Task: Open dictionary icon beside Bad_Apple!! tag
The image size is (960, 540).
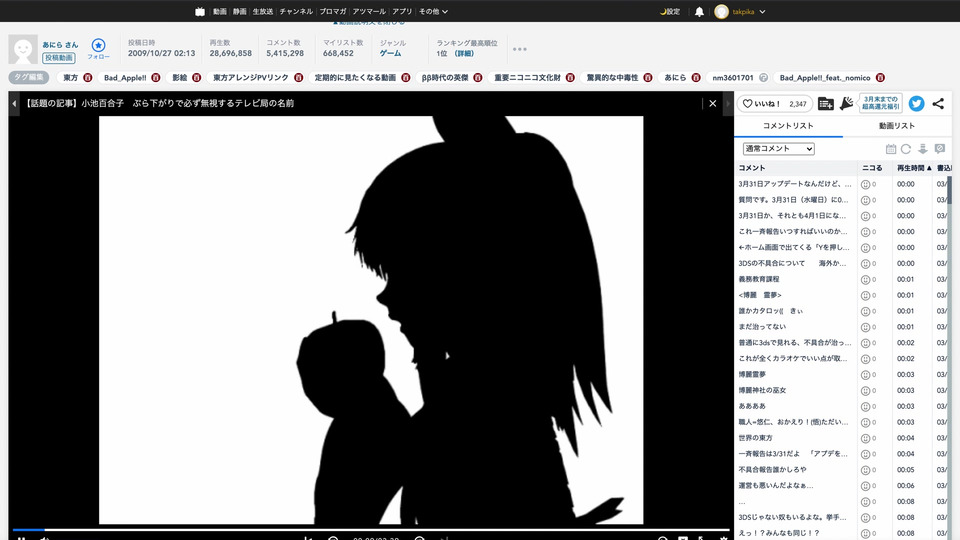Action: (x=156, y=78)
